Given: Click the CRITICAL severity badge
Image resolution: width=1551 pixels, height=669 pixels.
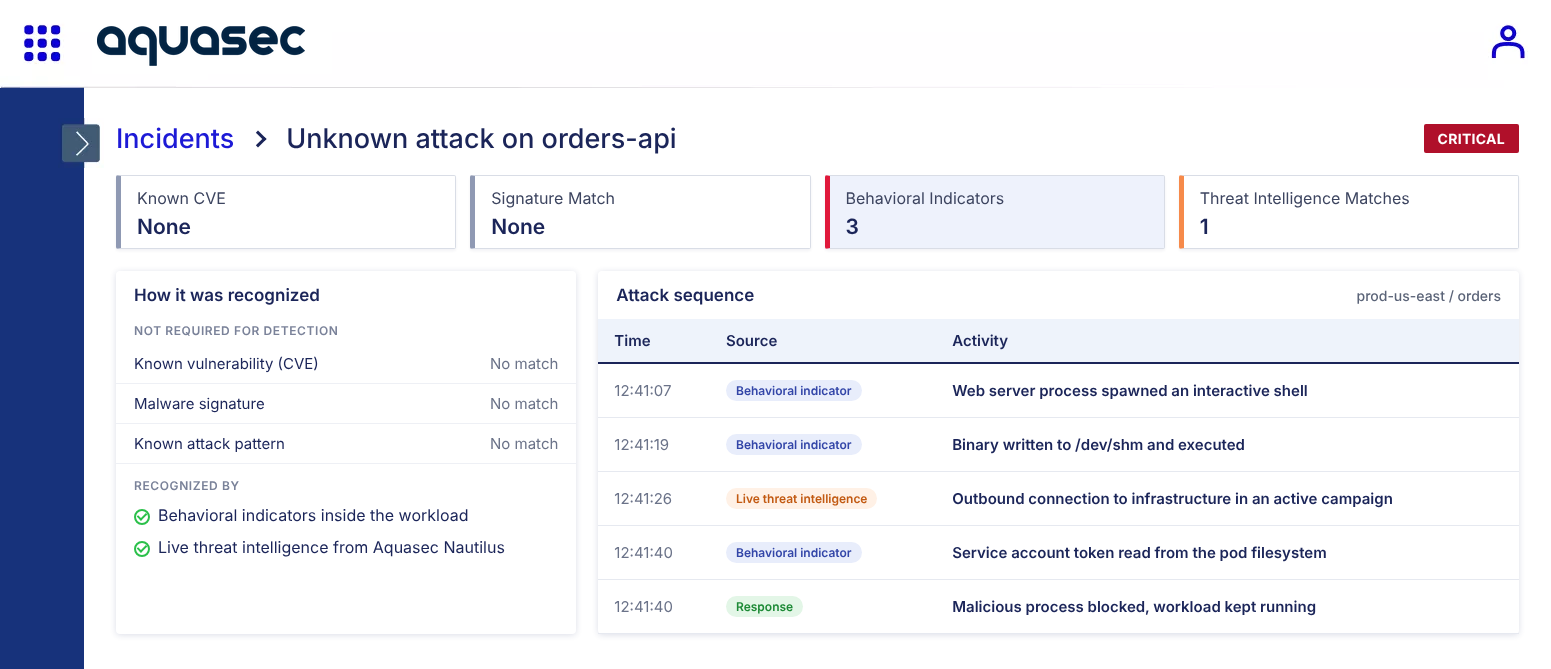Looking at the screenshot, I should [x=1471, y=139].
